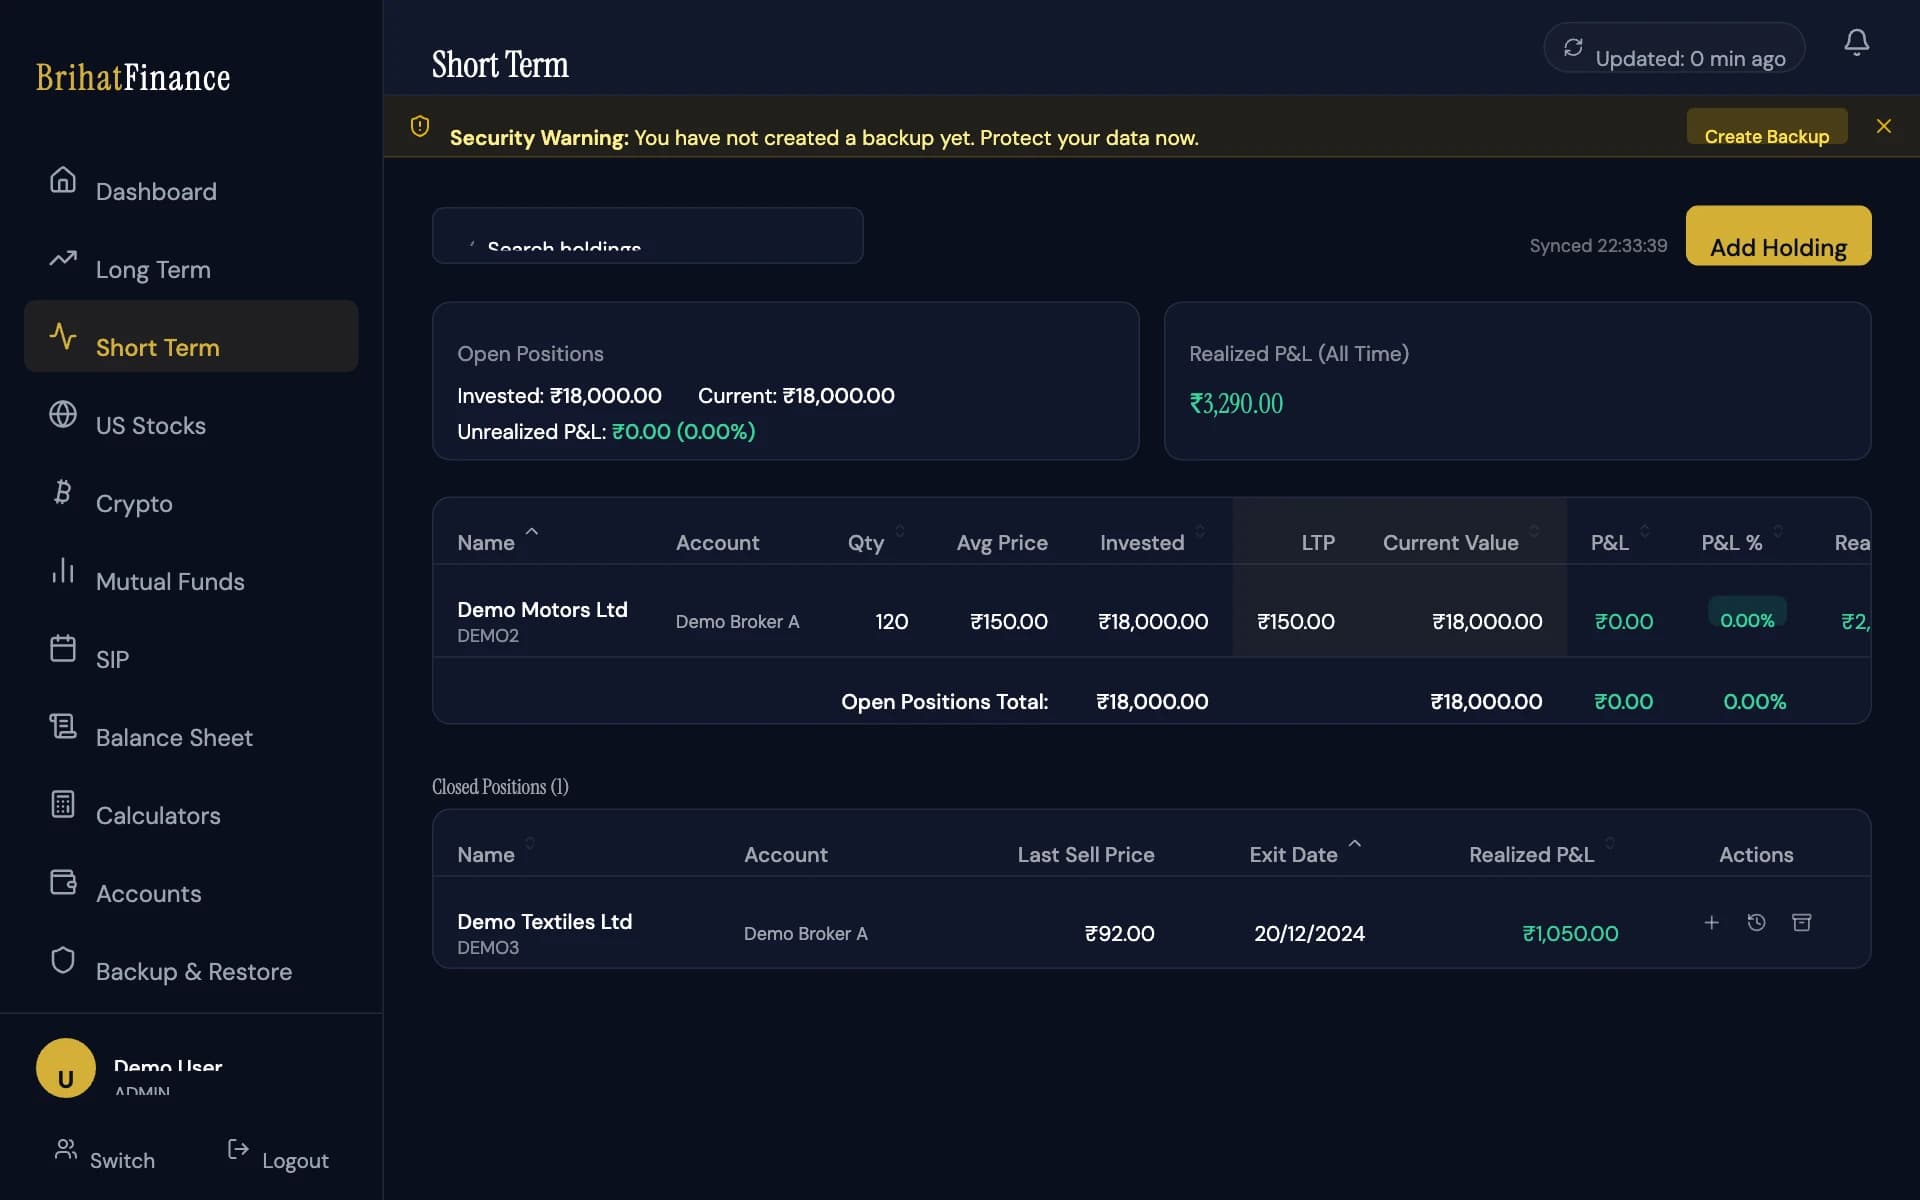Click Last Sell Price ₹92.00

point(1119,933)
